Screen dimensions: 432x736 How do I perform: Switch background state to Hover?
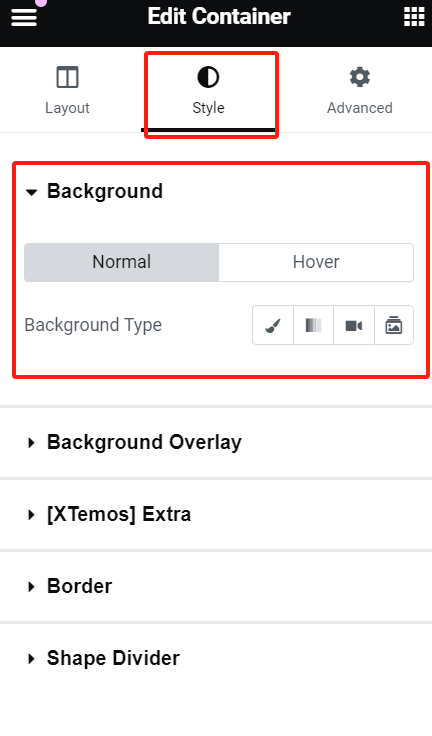tap(316, 262)
